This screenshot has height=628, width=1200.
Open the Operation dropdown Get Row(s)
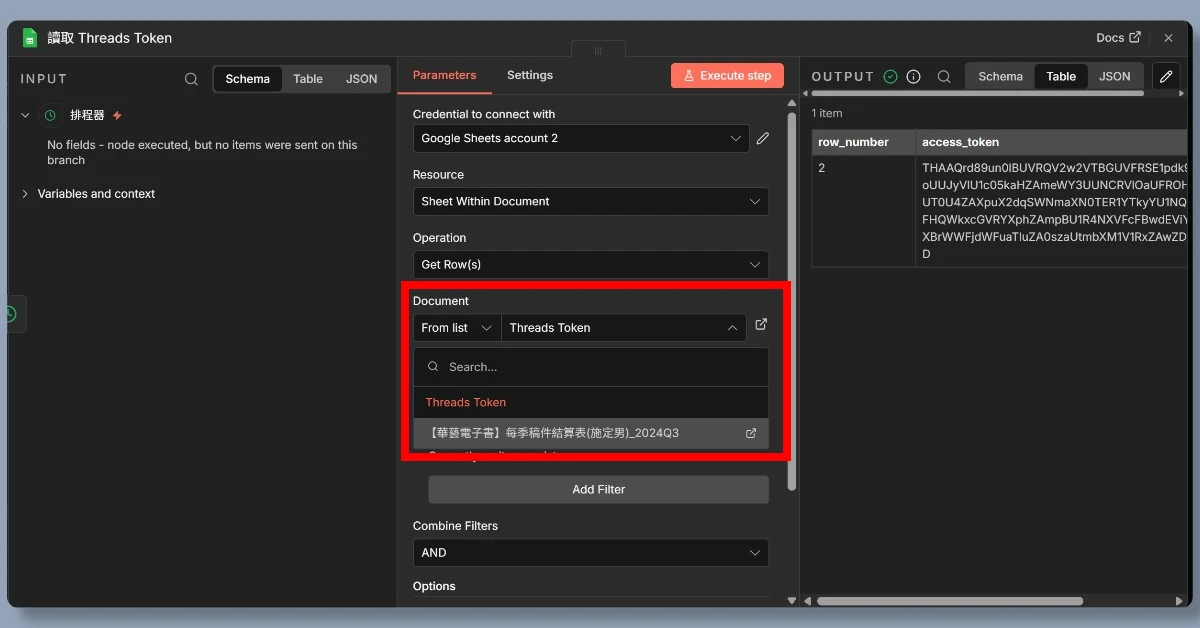pyautogui.click(x=590, y=264)
